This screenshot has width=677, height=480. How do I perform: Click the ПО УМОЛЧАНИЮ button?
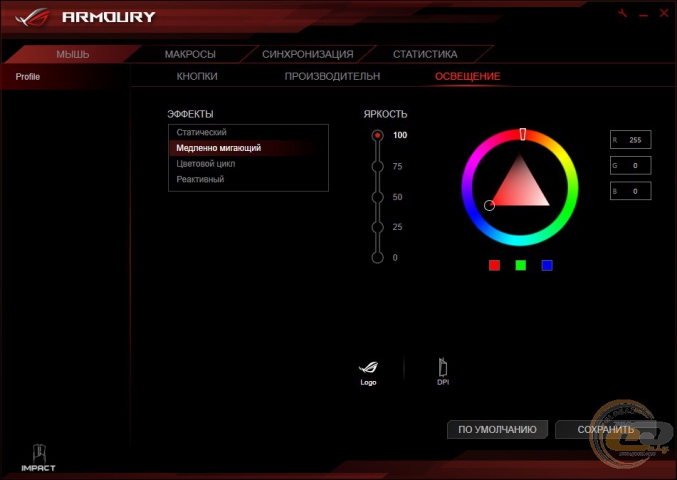coord(497,429)
